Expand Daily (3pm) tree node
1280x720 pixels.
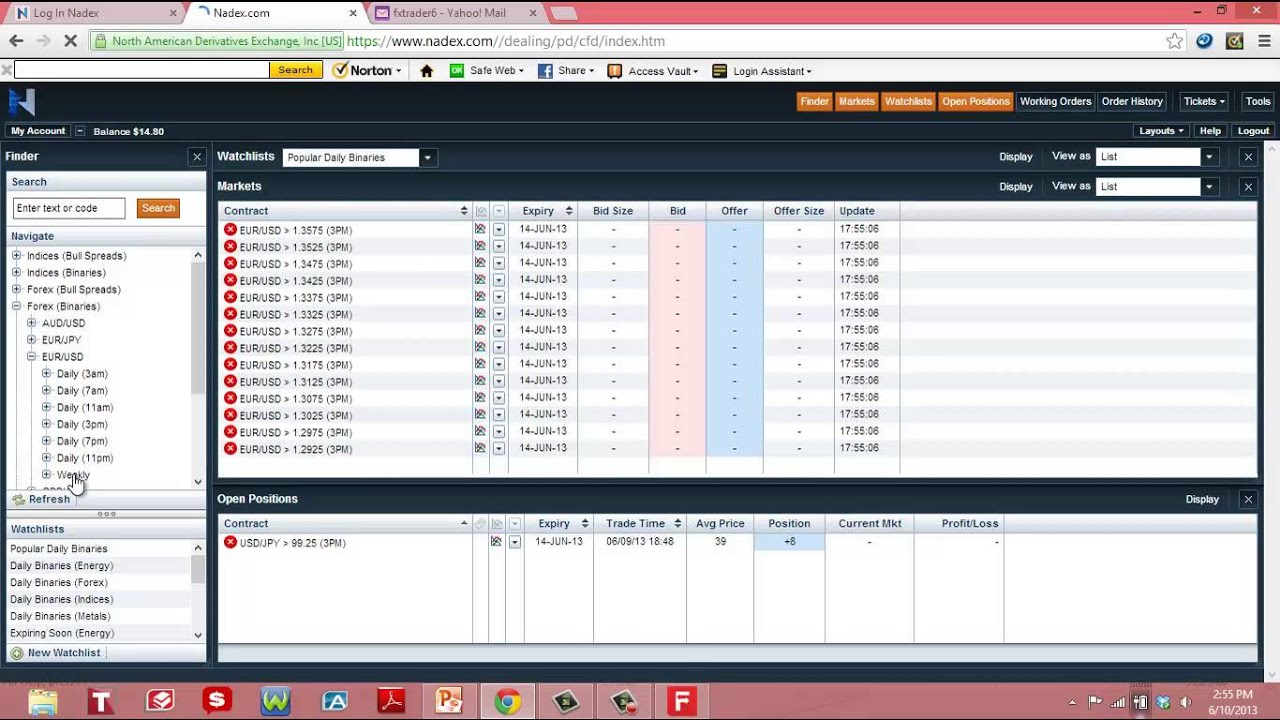(x=46, y=424)
